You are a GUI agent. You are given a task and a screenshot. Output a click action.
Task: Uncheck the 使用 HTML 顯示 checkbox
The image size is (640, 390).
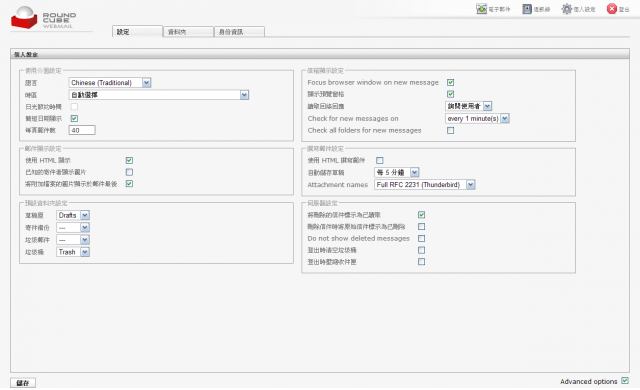coord(129,160)
